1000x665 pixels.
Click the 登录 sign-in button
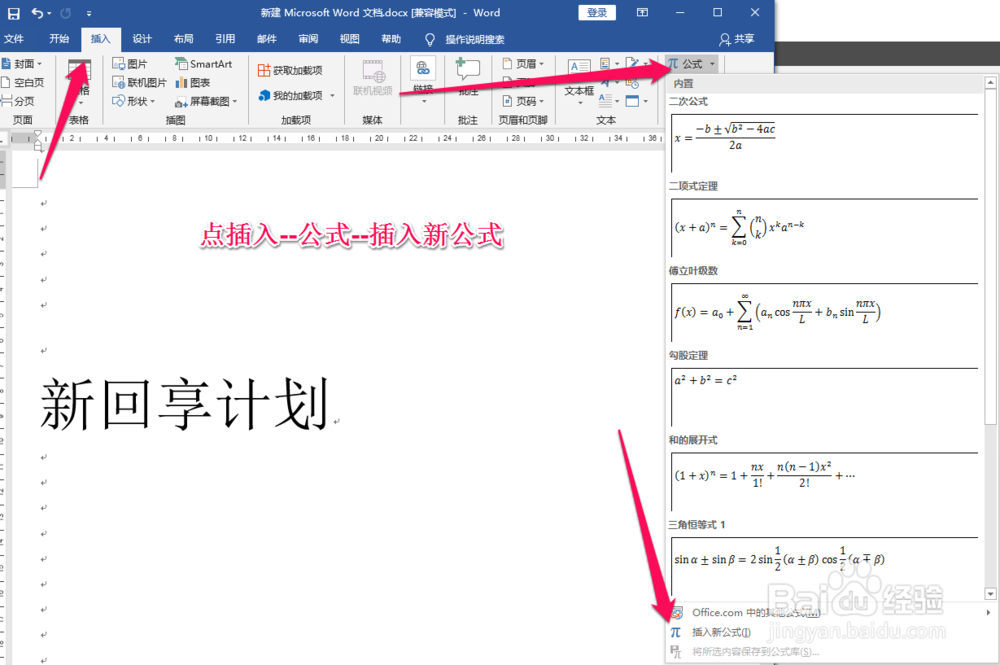pyautogui.click(x=597, y=13)
